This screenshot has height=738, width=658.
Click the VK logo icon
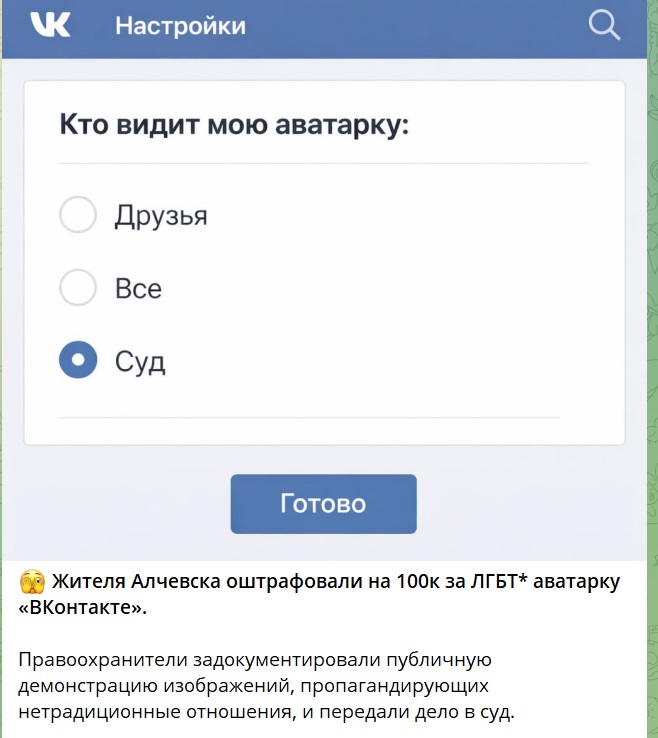click(50, 25)
